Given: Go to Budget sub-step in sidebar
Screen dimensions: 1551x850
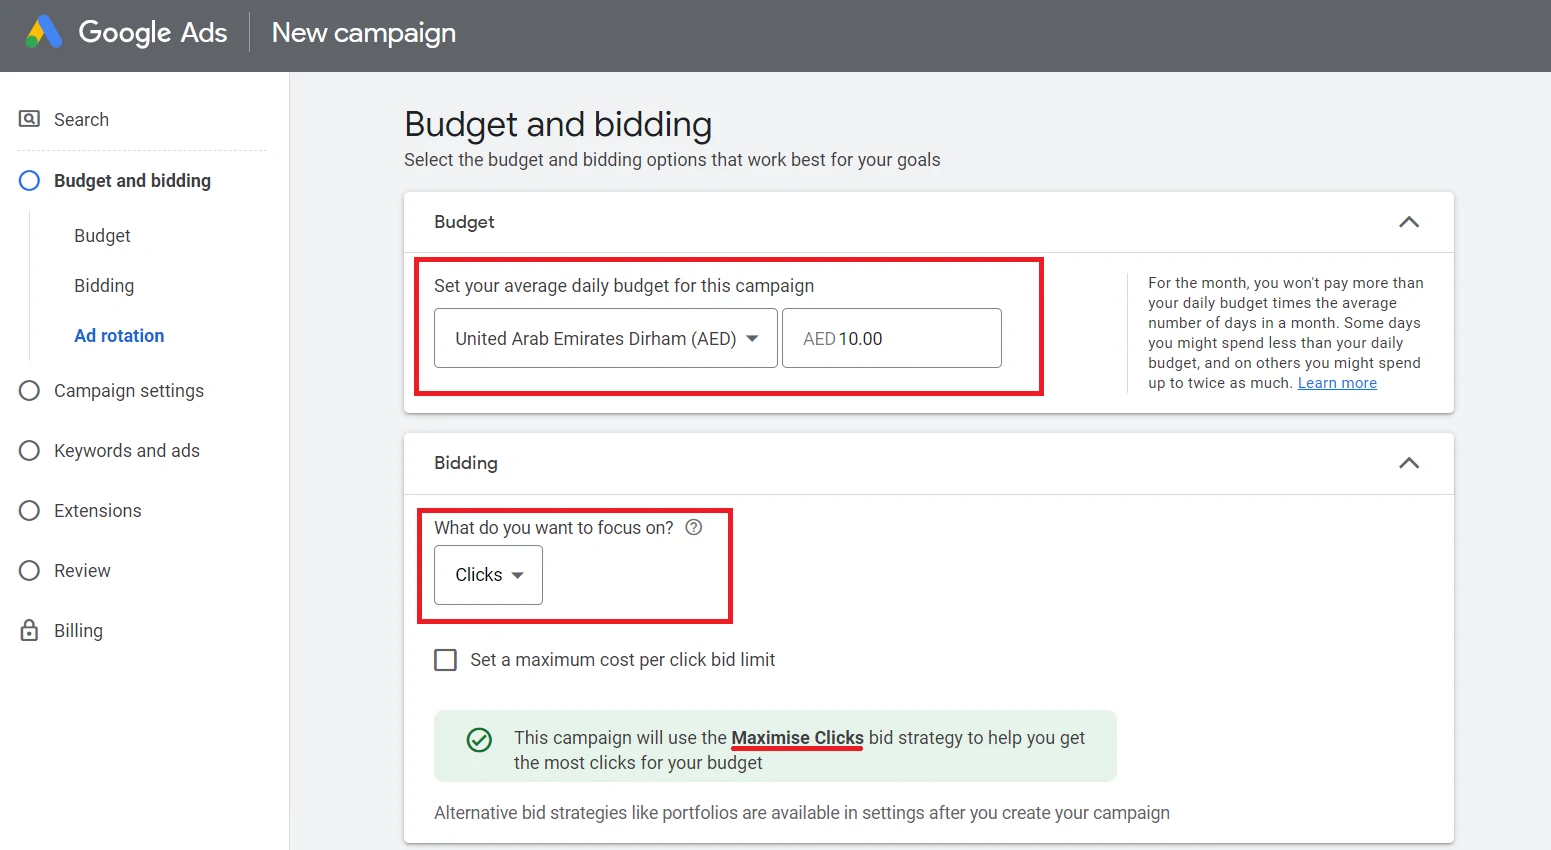Looking at the screenshot, I should (x=102, y=236).
